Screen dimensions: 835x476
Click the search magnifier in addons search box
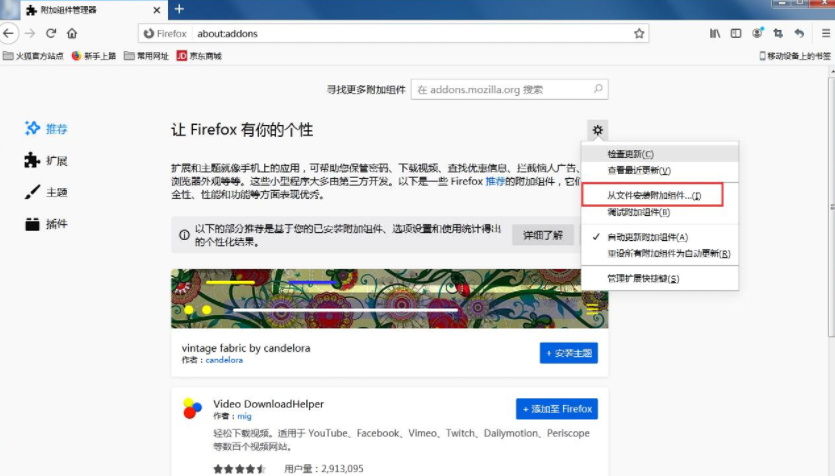[x=598, y=89]
